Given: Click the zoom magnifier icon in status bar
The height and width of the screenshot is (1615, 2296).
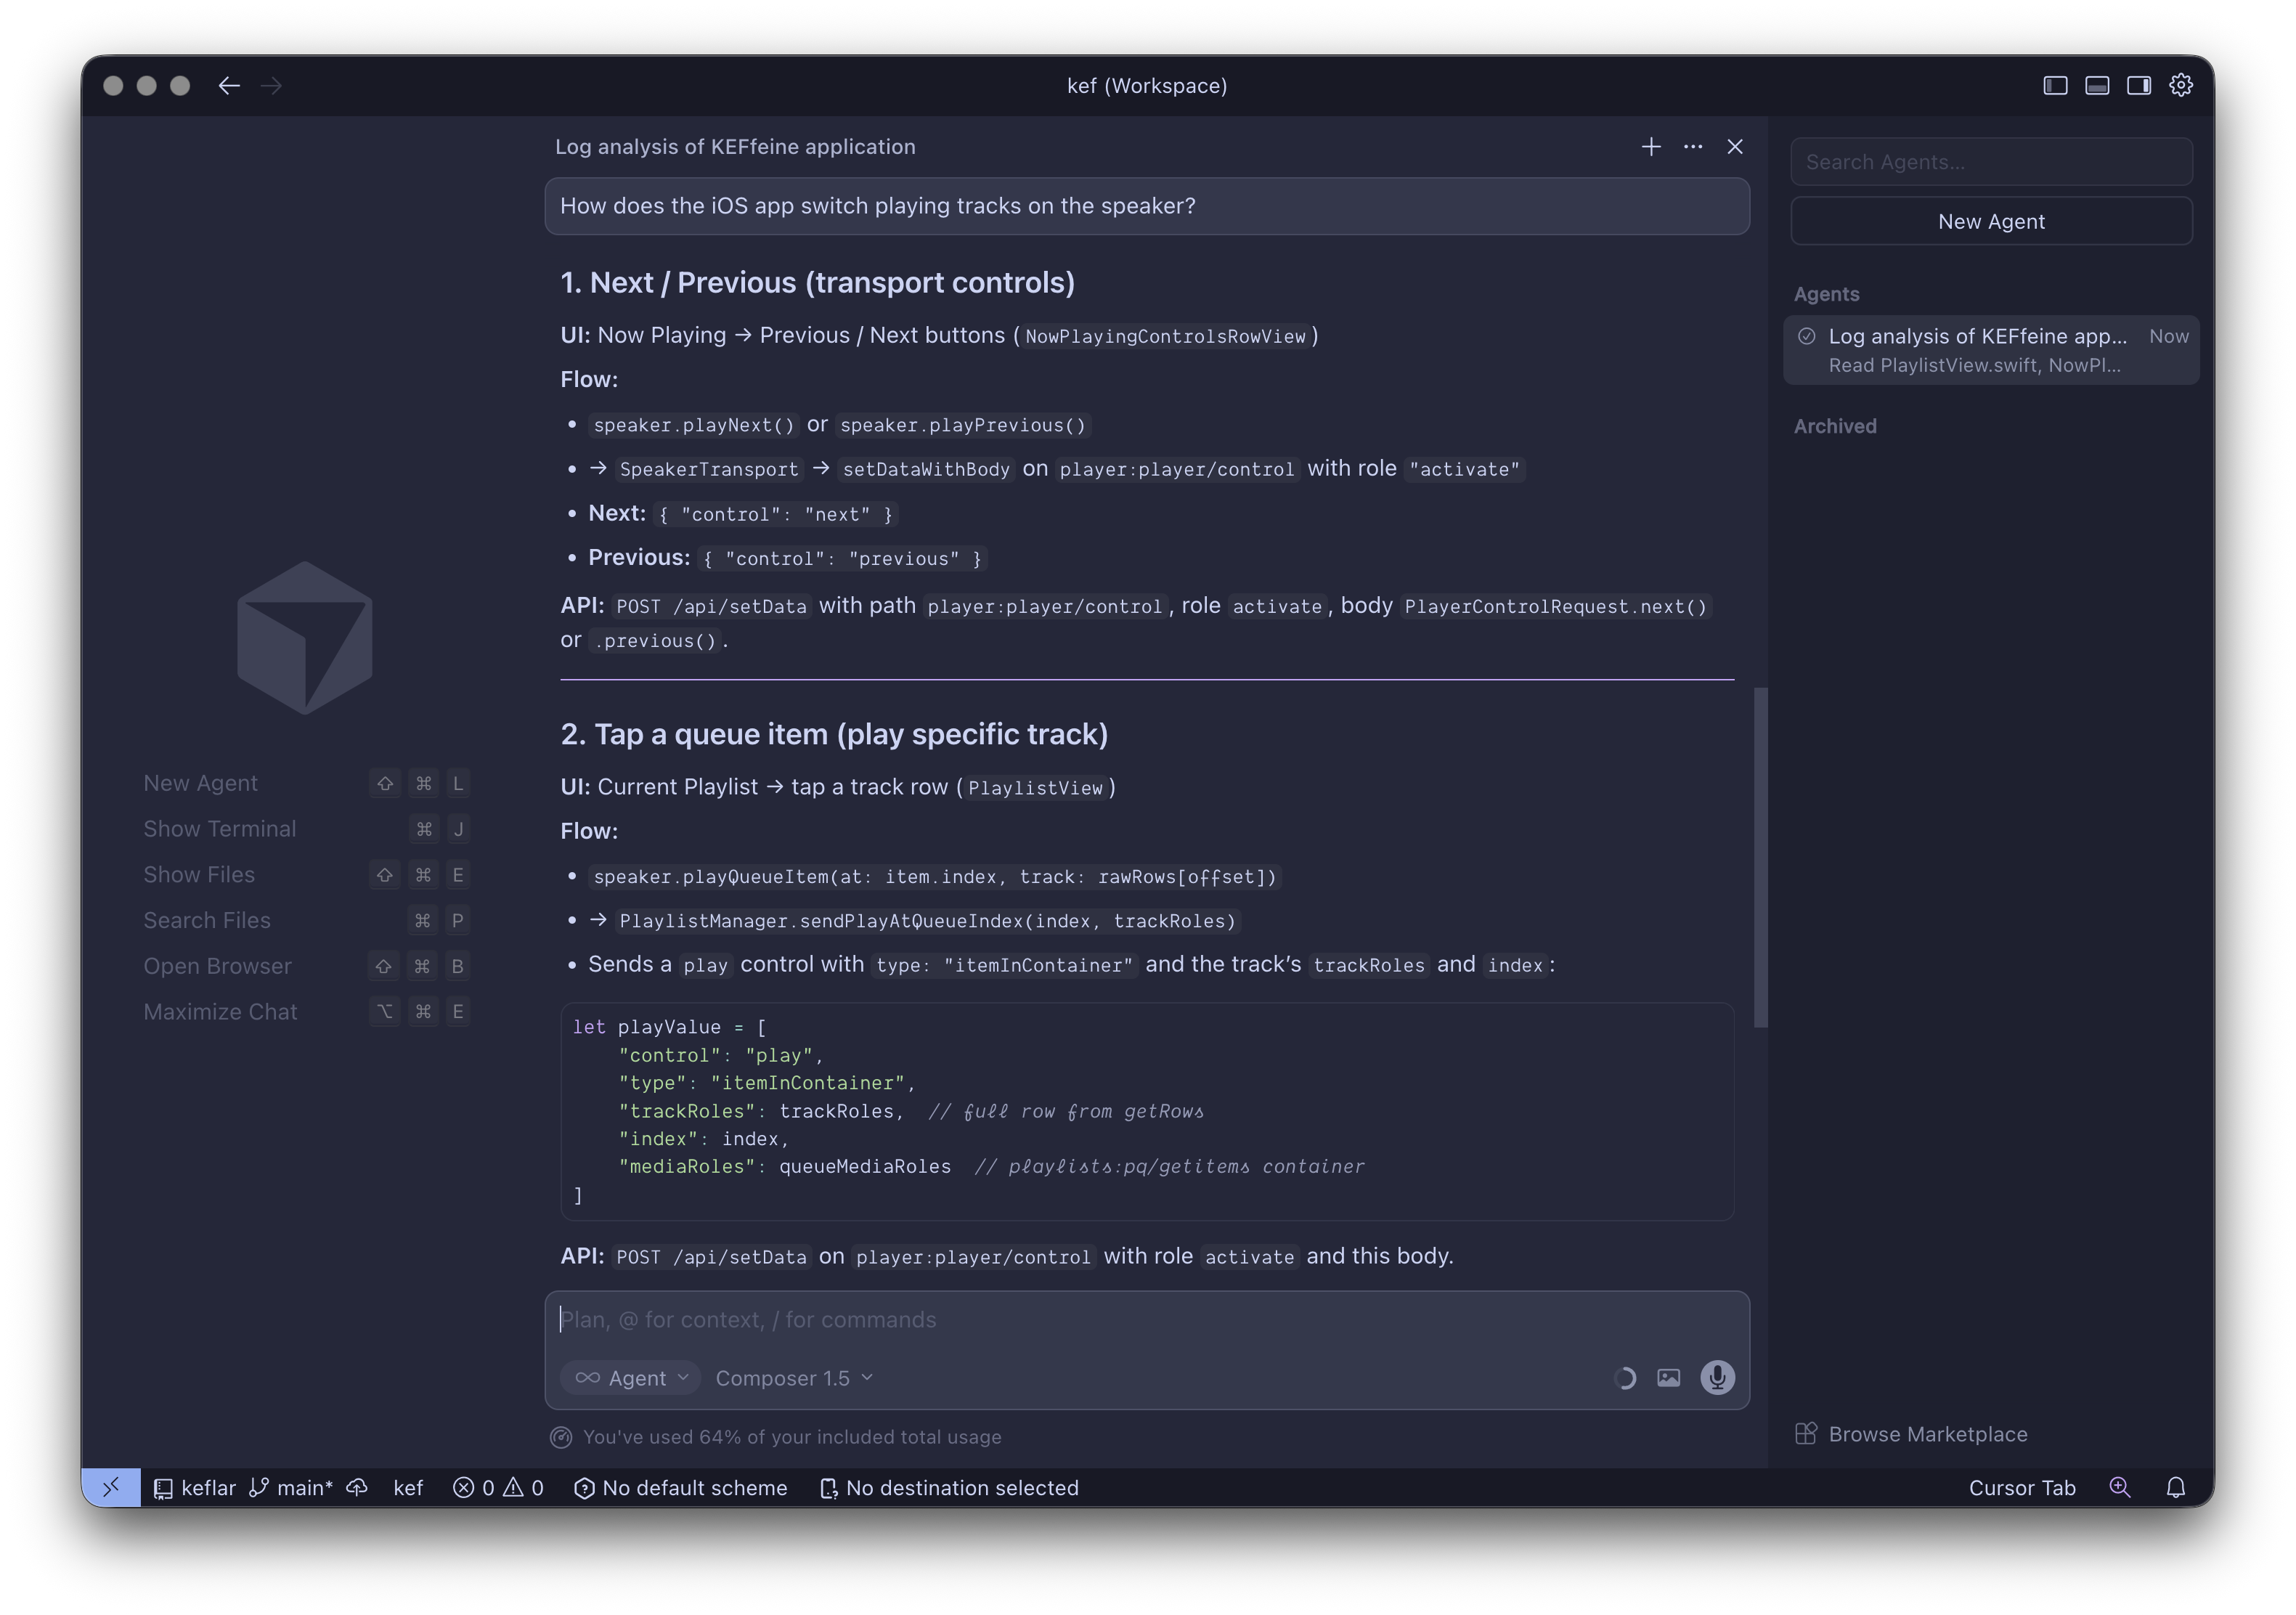Looking at the screenshot, I should (2119, 1487).
